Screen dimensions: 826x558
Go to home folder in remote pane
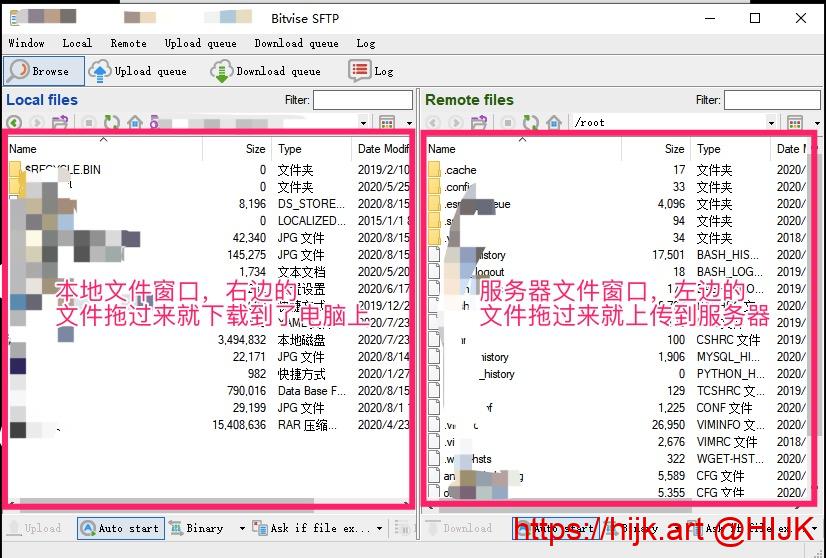[554, 123]
